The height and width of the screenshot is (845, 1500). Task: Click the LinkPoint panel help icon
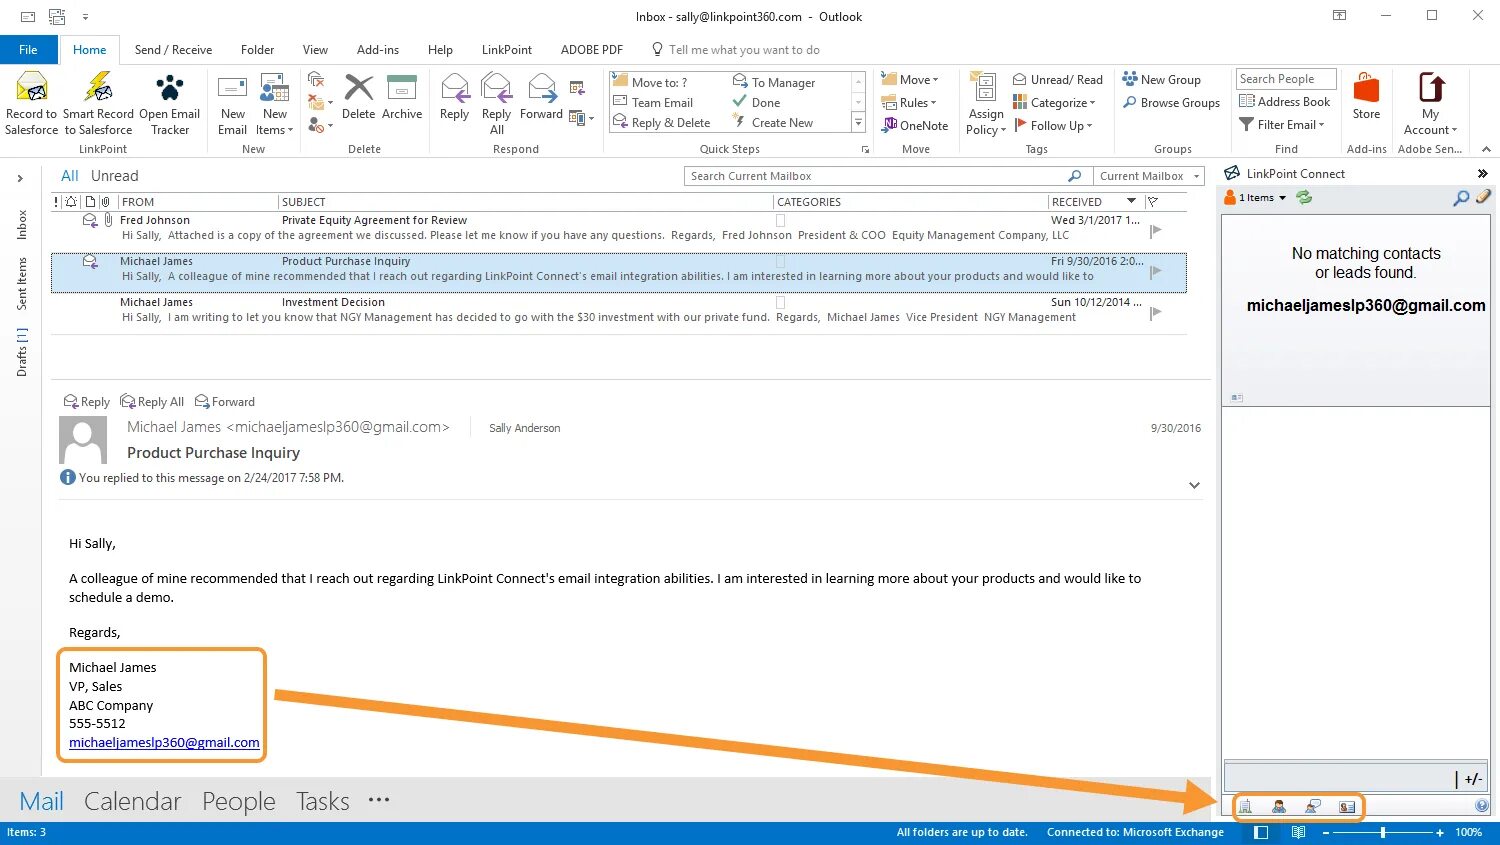[1482, 806]
